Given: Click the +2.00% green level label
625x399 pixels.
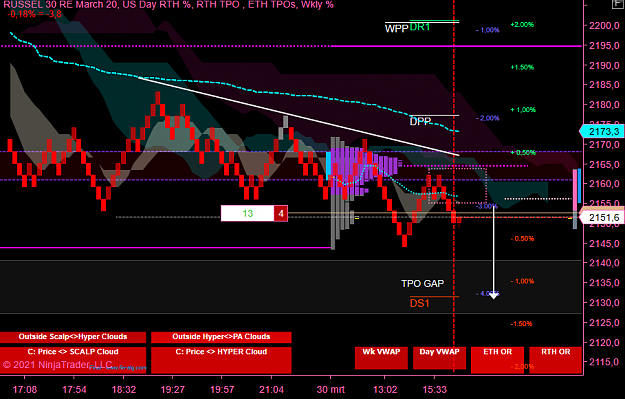Looking at the screenshot, I should (x=522, y=24).
